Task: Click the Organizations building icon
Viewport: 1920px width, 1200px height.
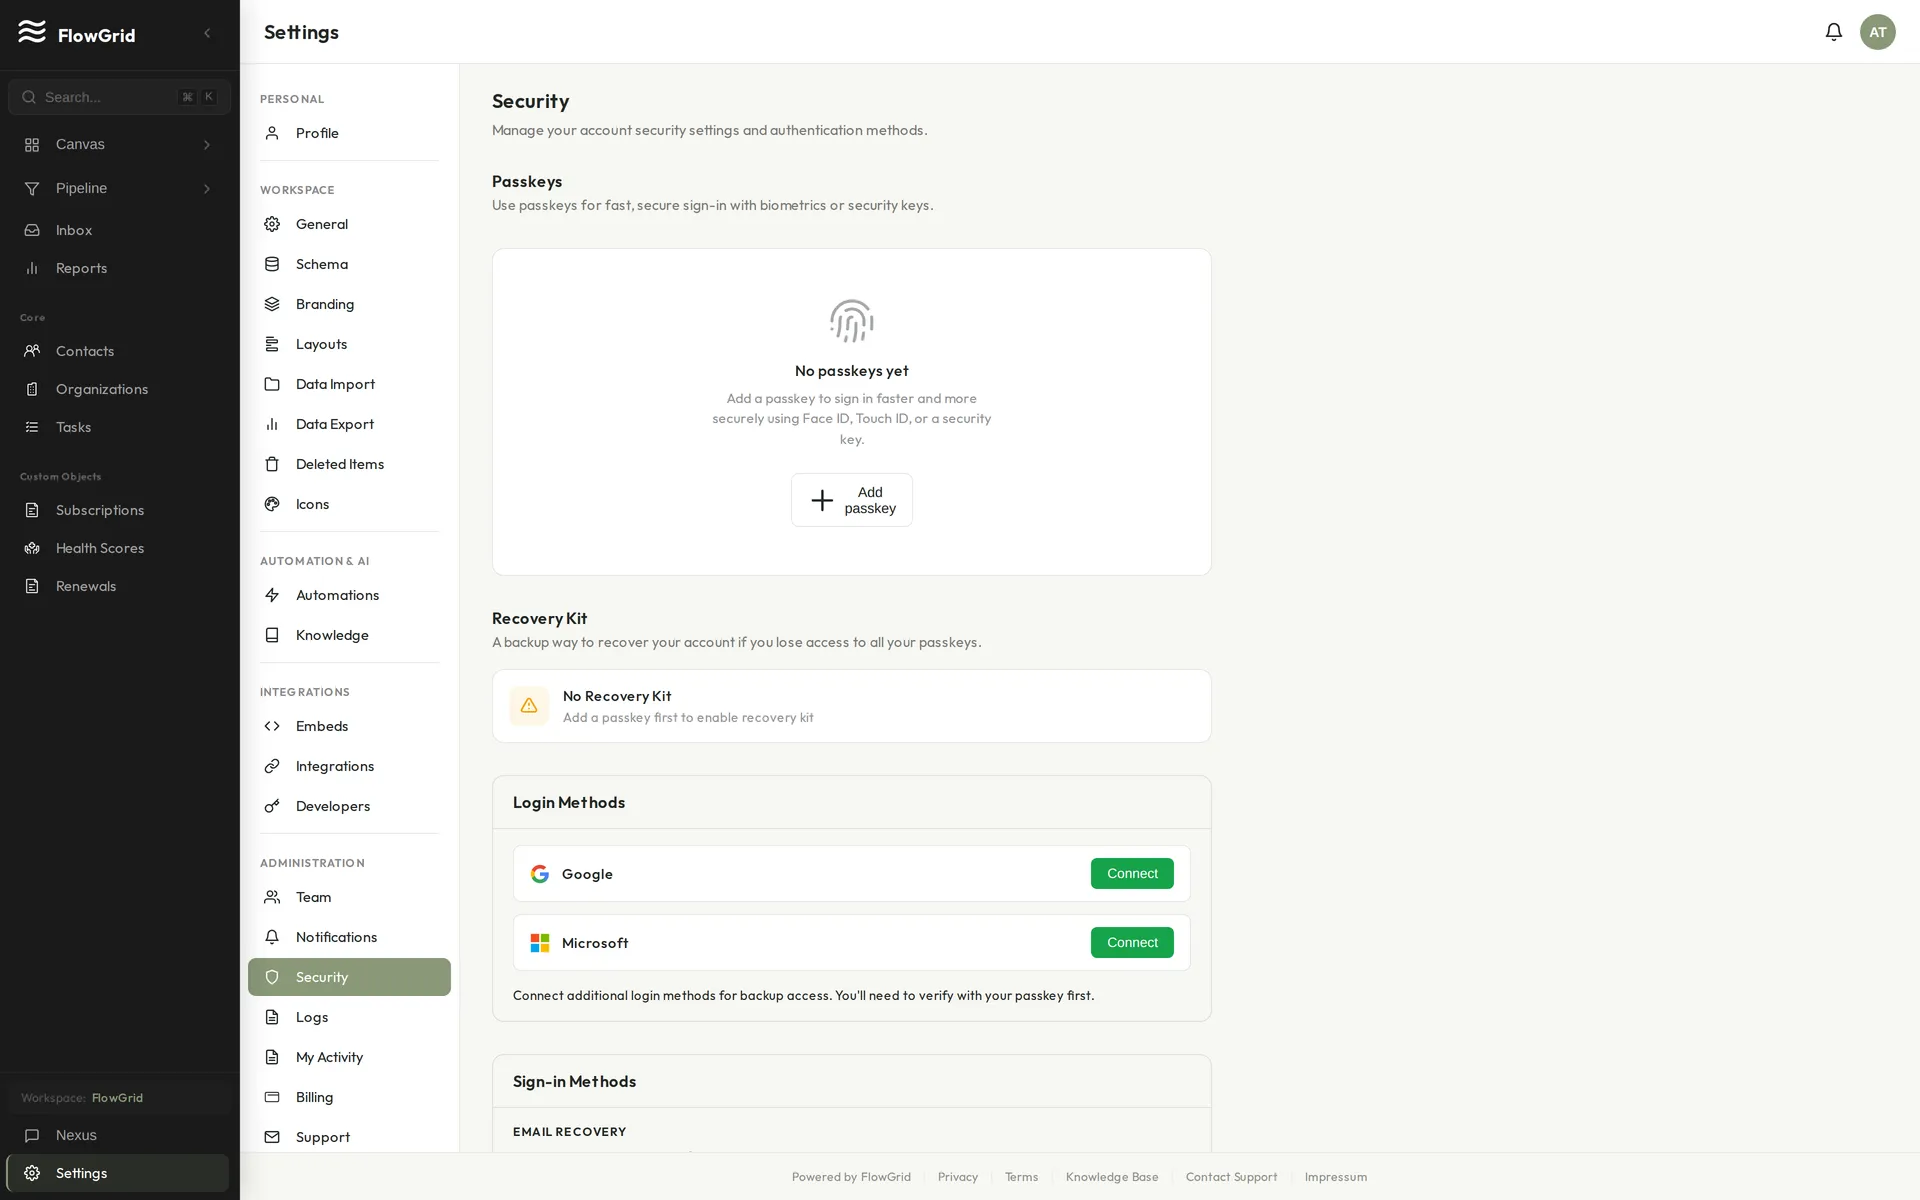Action: coord(32,389)
